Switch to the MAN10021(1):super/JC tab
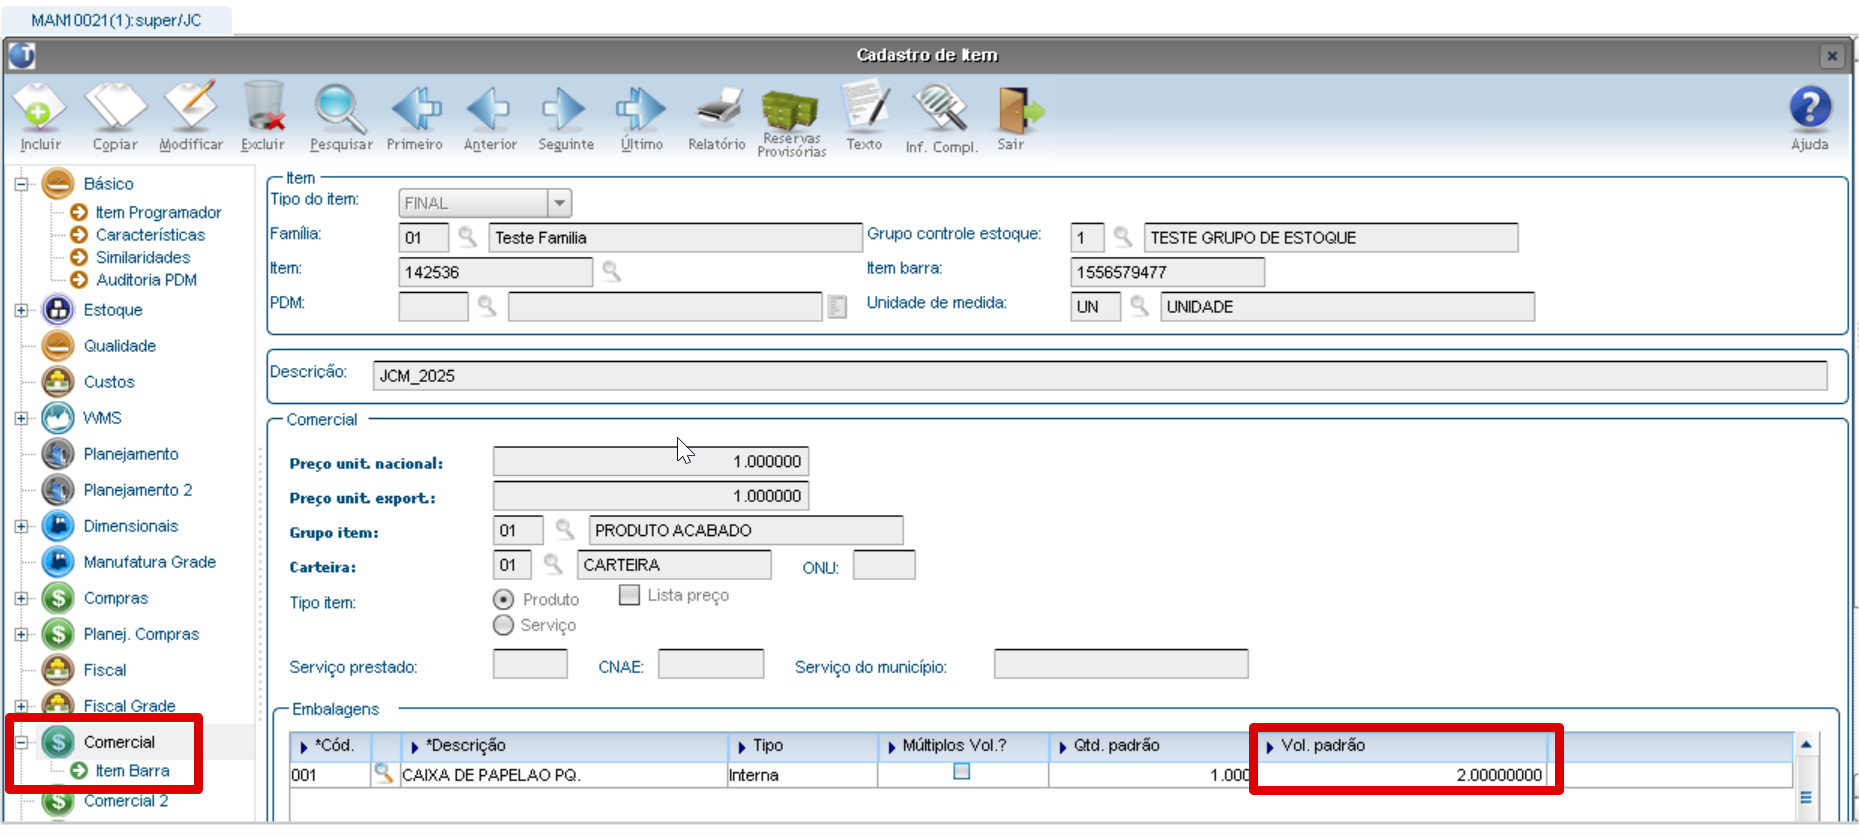This screenshot has width=1859, height=835. pos(116,20)
